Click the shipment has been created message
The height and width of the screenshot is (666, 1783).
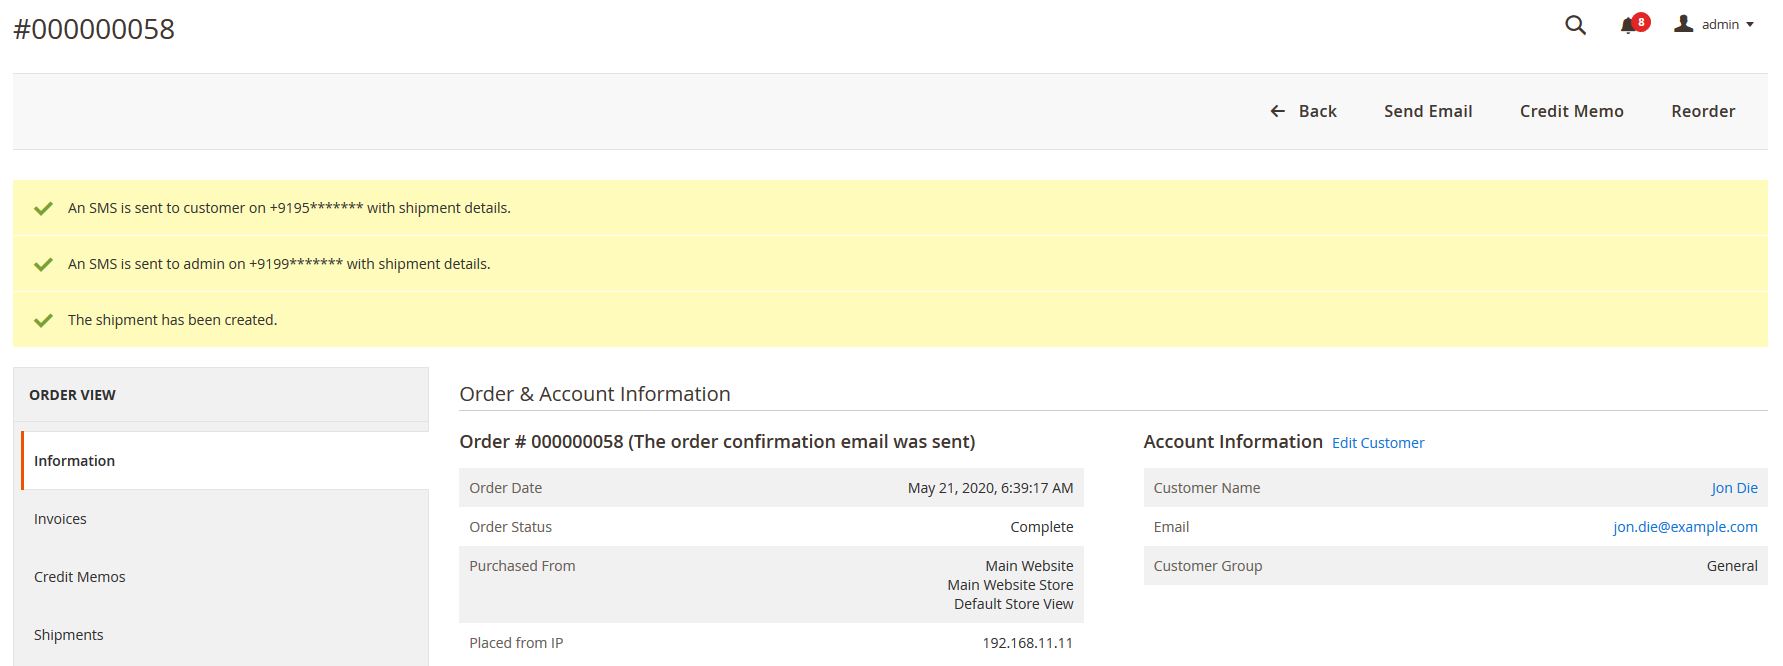(172, 320)
